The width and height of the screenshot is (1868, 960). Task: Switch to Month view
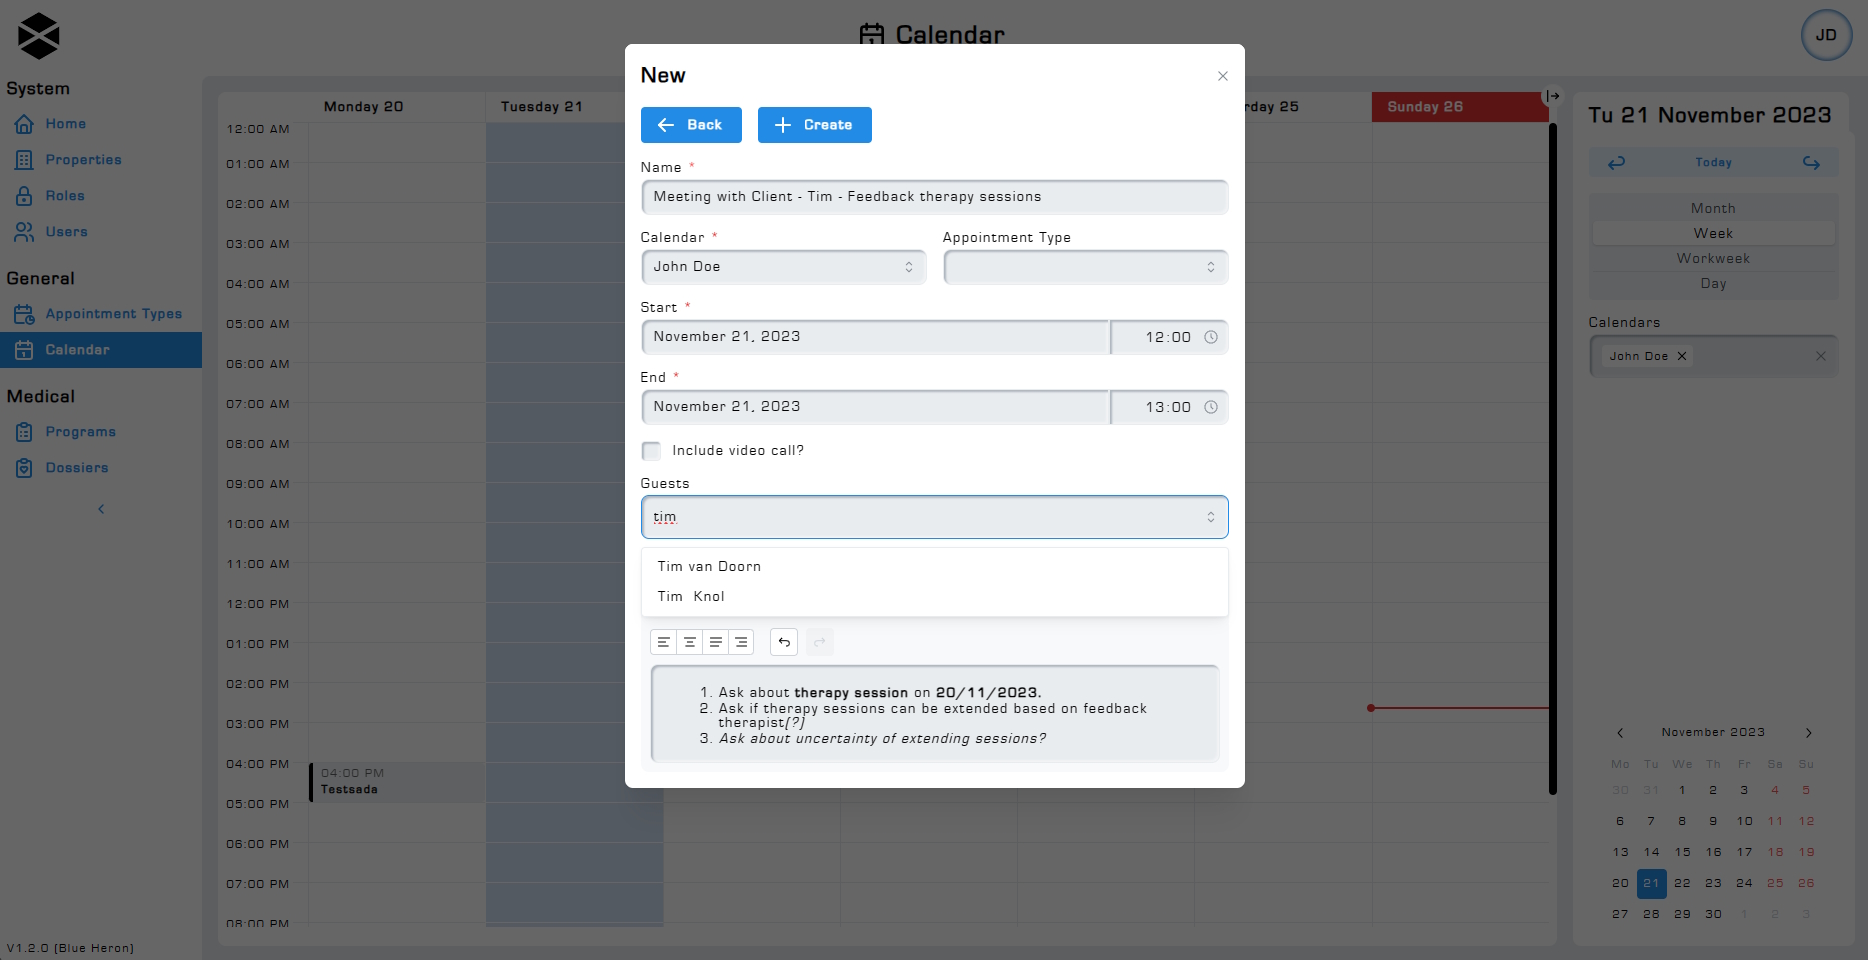click(1713, 208)
